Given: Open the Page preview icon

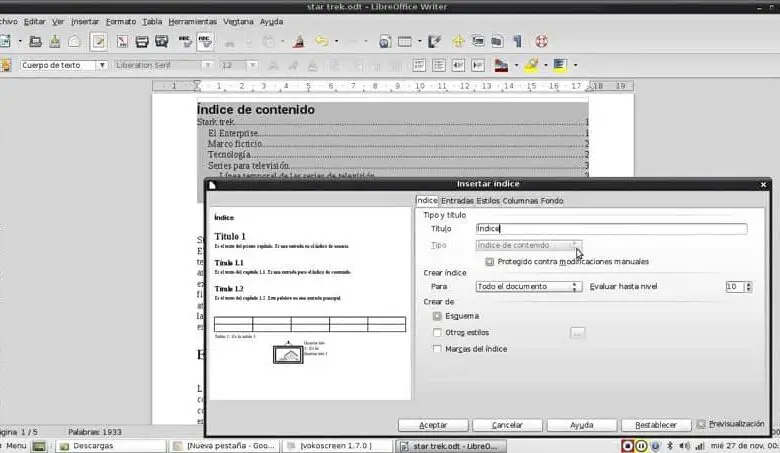Looking at the screenshot, I should (161, 42).
